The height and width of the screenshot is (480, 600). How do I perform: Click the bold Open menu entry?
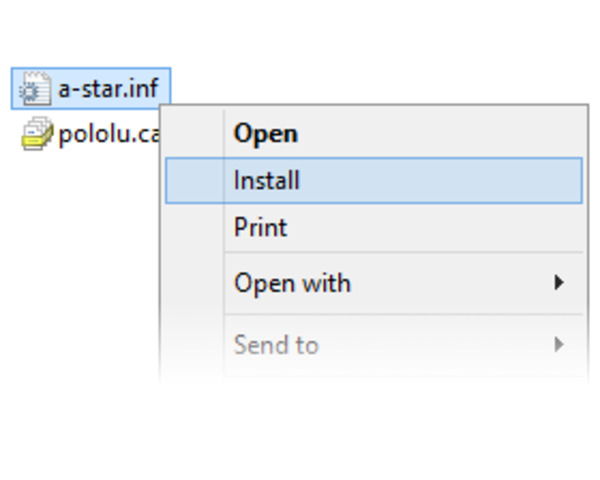coord(265,133)
